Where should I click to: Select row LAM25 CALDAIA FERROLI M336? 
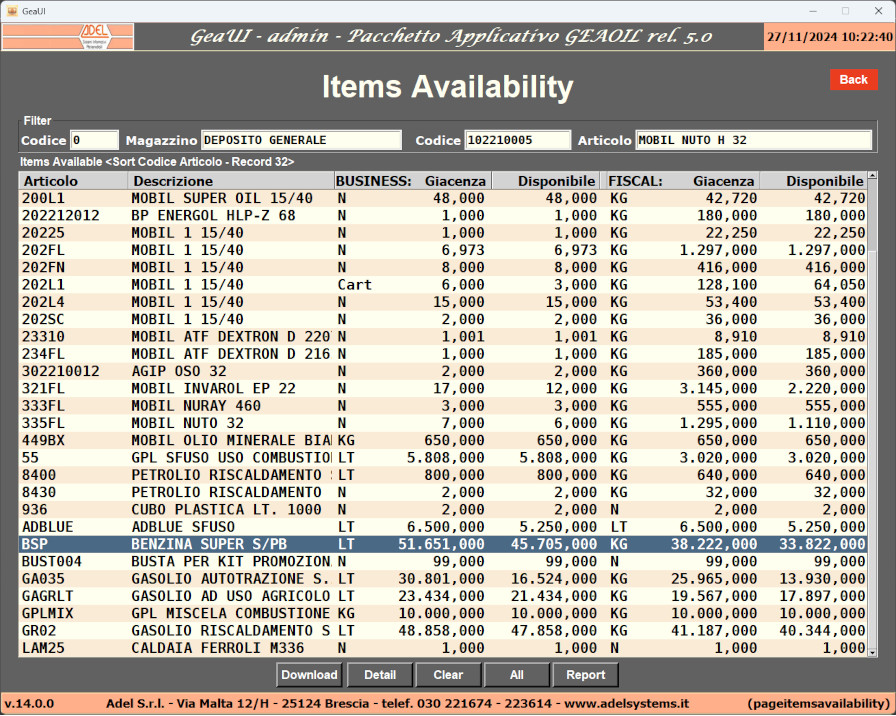443,648
